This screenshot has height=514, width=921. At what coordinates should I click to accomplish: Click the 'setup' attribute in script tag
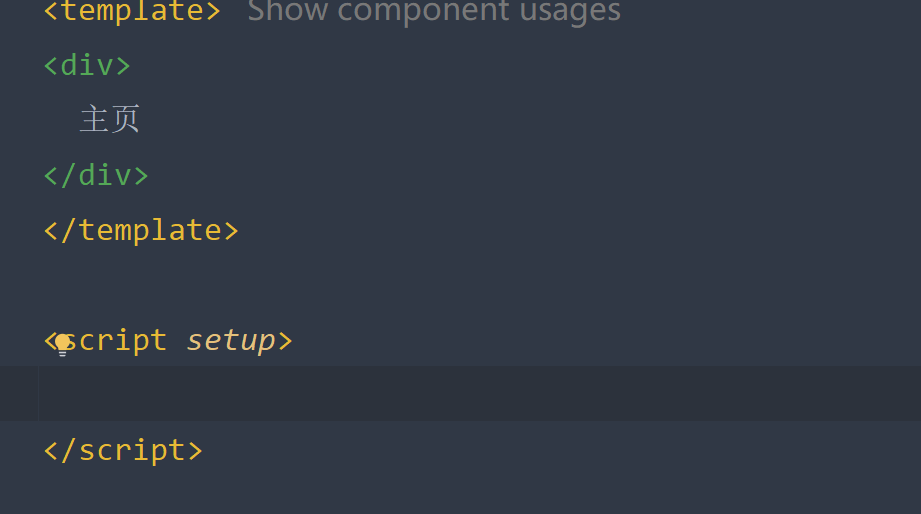[x=231, y=341]
